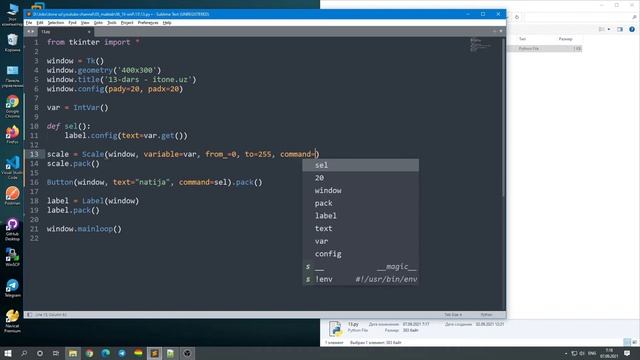
Task: Click line 21 window.mainloop() code
Action: click(84, 229)
